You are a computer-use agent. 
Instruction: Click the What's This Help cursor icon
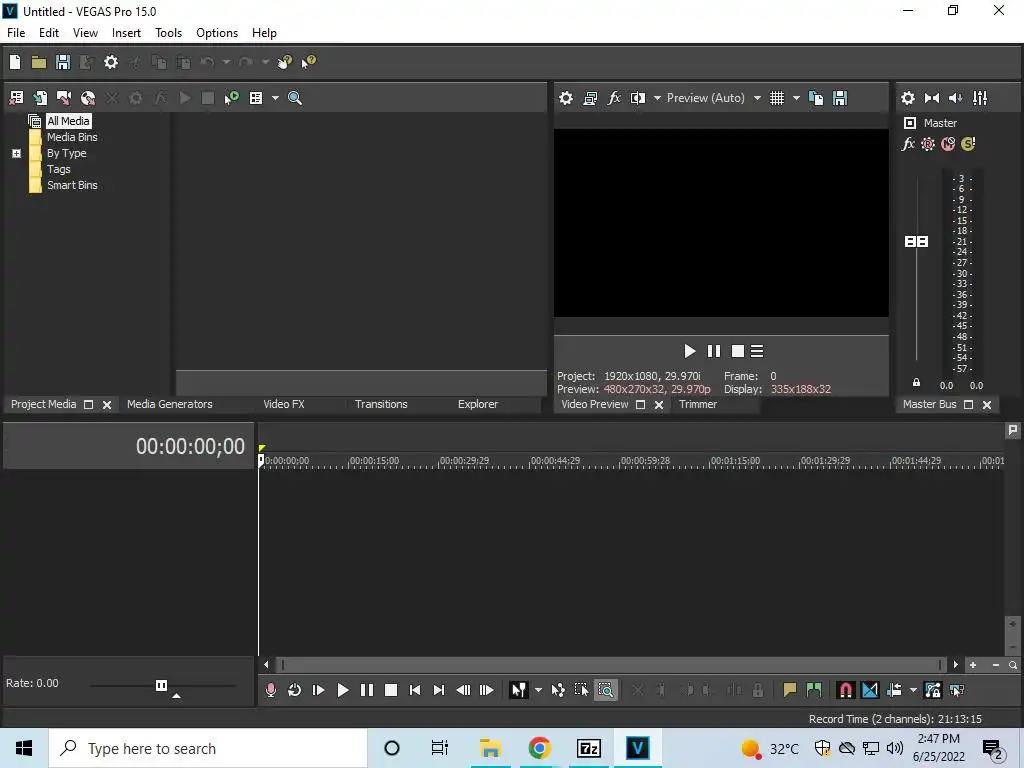308,62
